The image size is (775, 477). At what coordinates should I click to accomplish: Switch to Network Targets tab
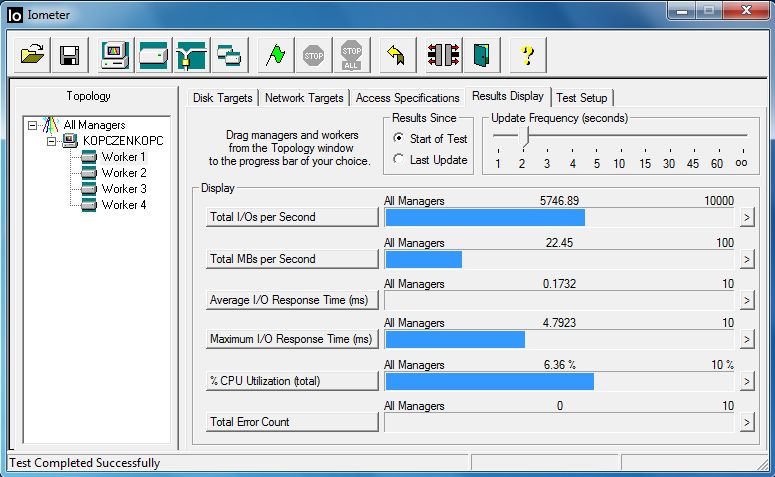tap(304, 98)
